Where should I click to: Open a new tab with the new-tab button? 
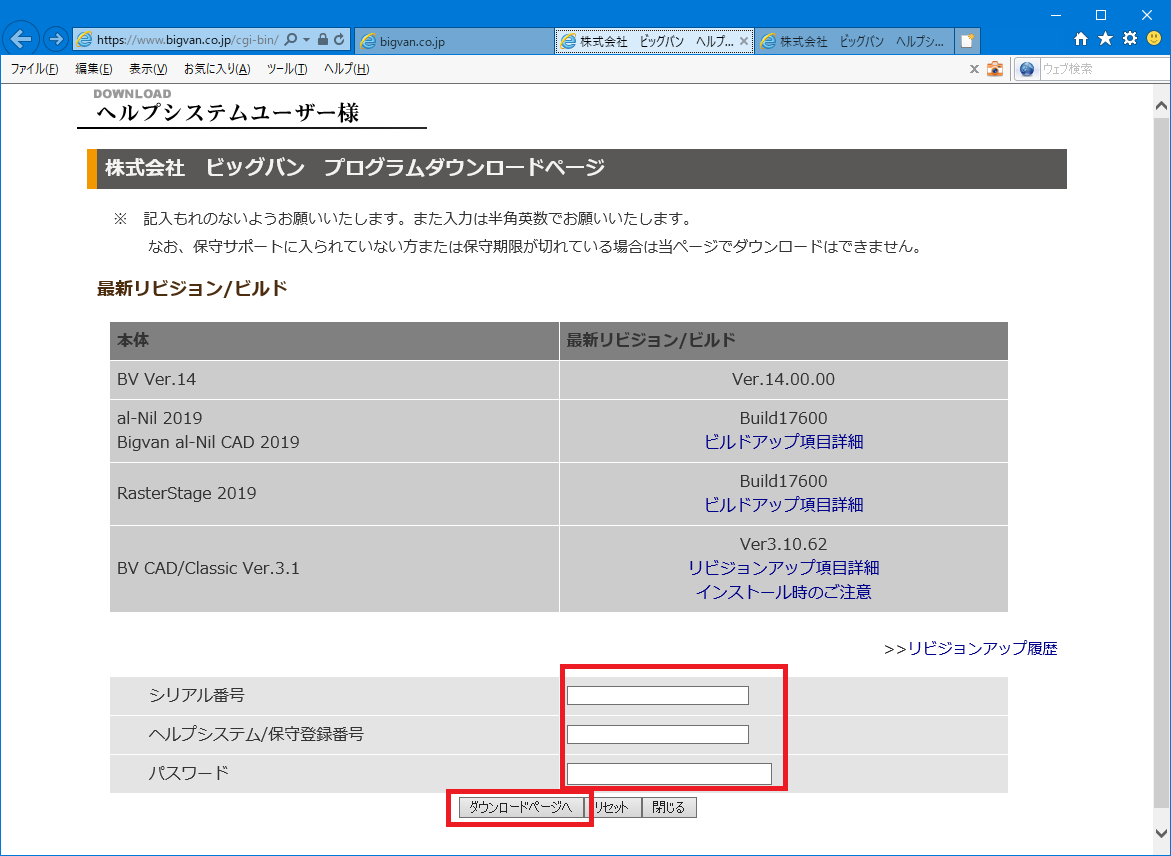(x=967, y=41)
